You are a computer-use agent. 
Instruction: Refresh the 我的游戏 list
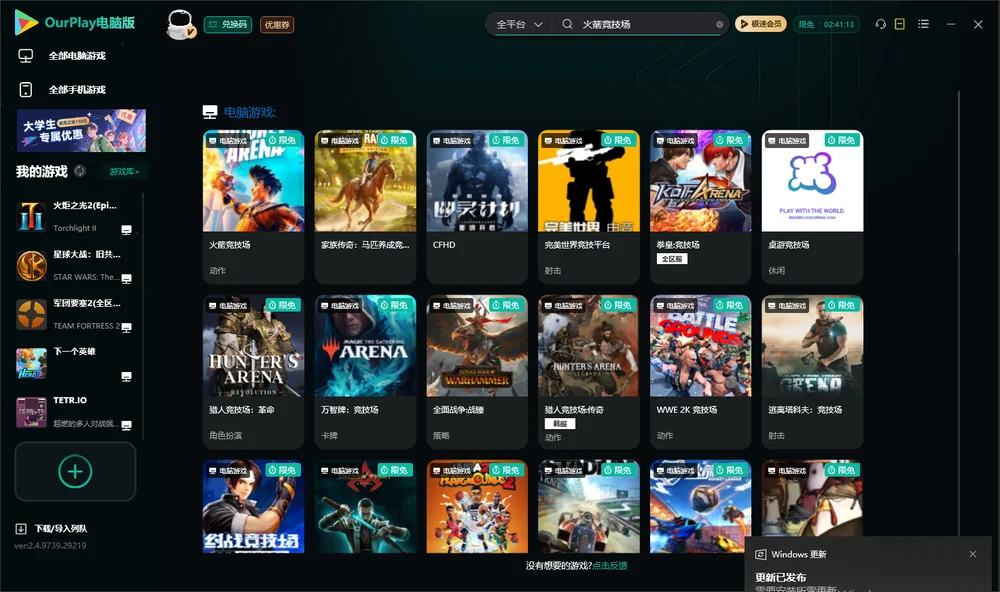(x=80, y=171)
